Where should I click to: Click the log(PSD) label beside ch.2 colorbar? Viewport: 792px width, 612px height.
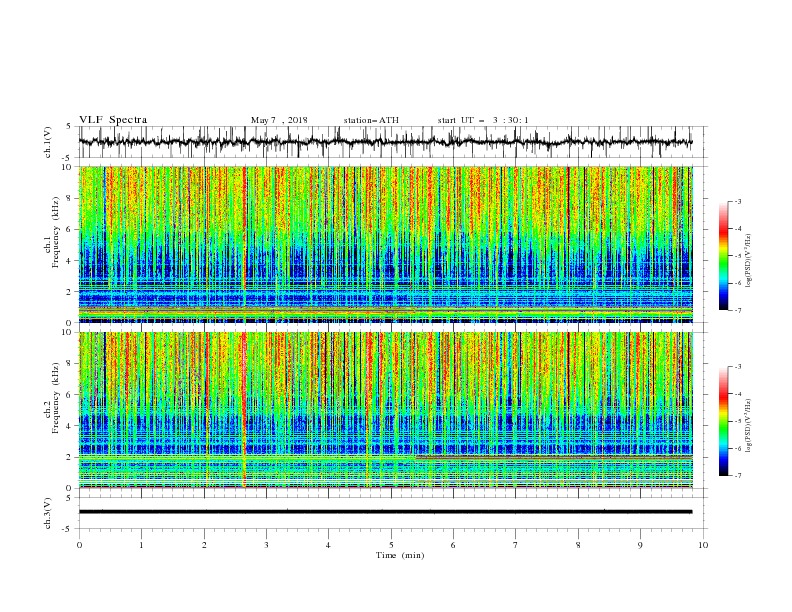(x=748, y=427)
